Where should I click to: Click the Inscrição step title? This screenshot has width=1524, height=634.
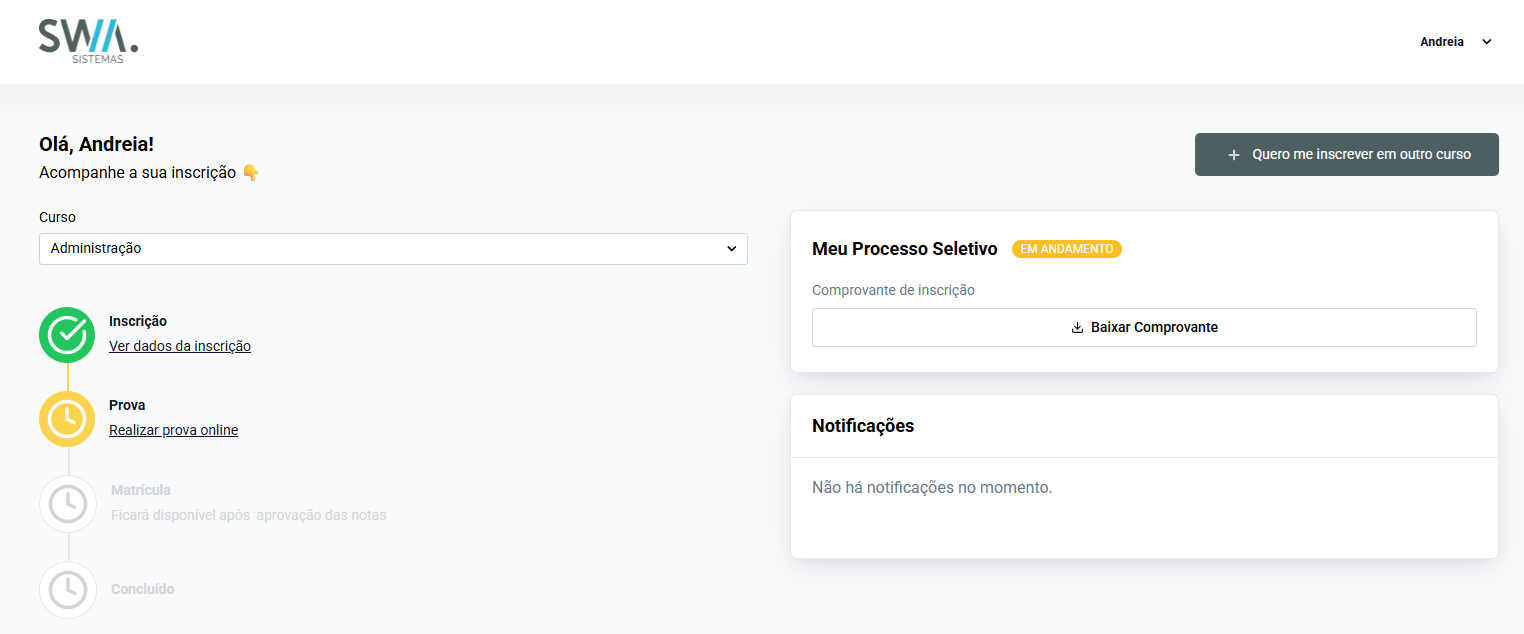(138, 321)
